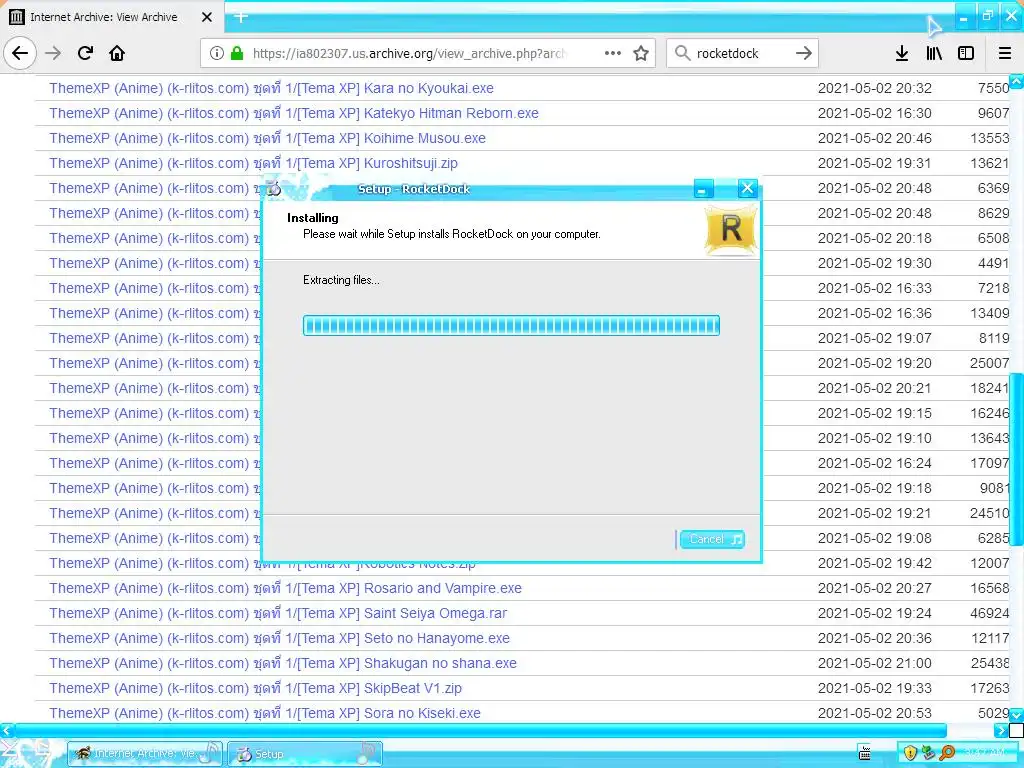Click the vertical scrollbar thumb
The image size is (1024, 768).
coord(1017,459)
